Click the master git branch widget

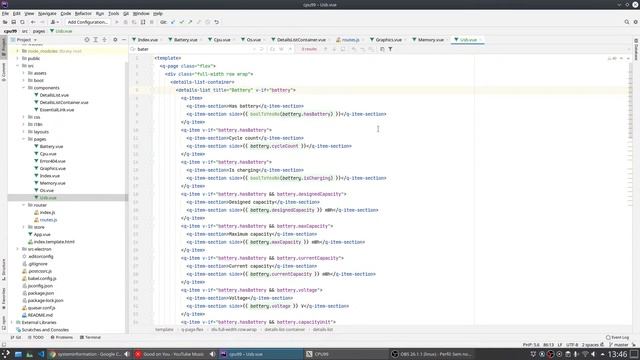pyautogui.click(x=620, y=345)
